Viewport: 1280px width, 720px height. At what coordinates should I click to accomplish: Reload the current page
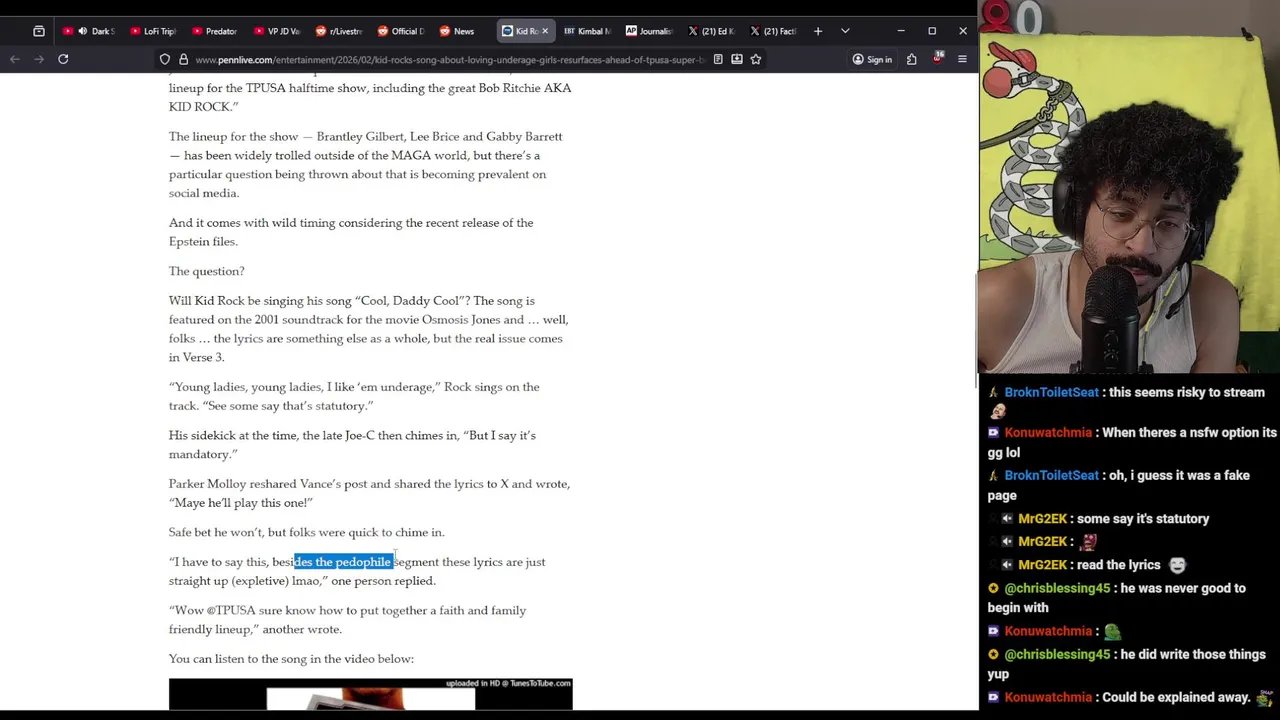pyautogui.click(x=63, y=59)
